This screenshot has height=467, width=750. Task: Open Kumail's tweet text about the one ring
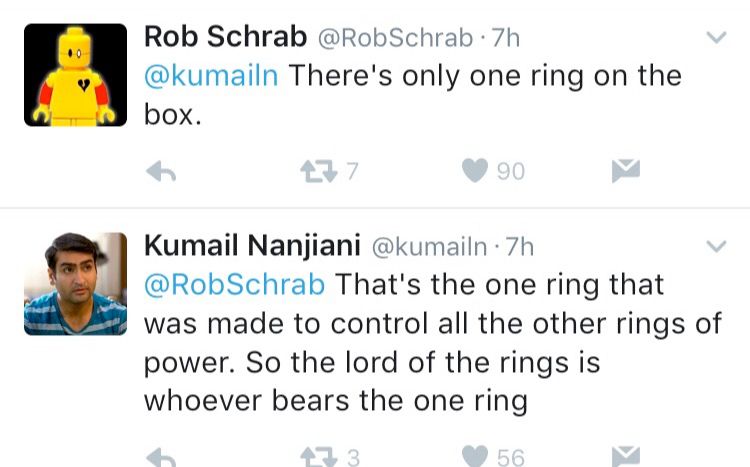pyautogui.click(x=400, y=342)
